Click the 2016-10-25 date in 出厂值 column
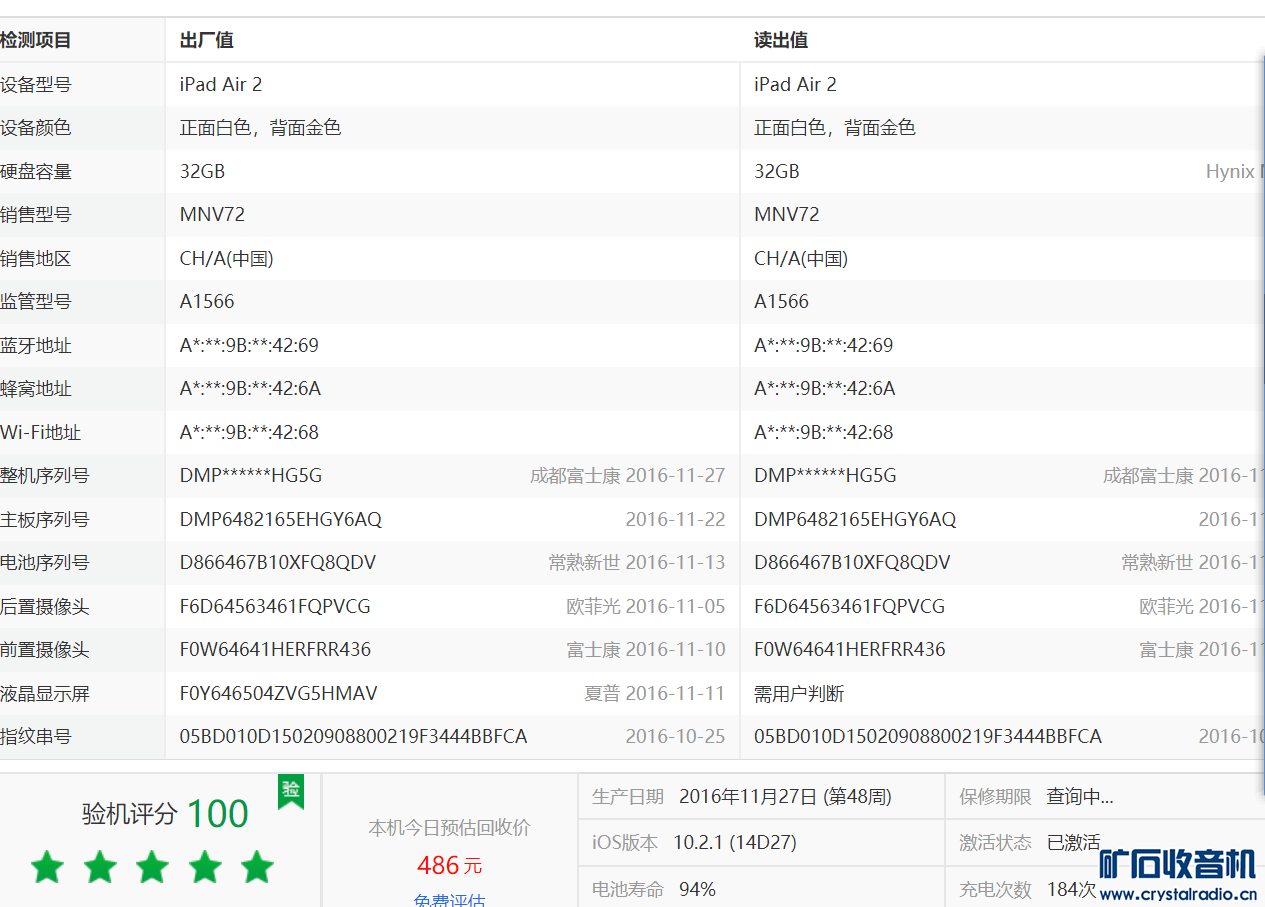Screen dimensions: 1265x907 pyautogui.click(x=675, y=737)
